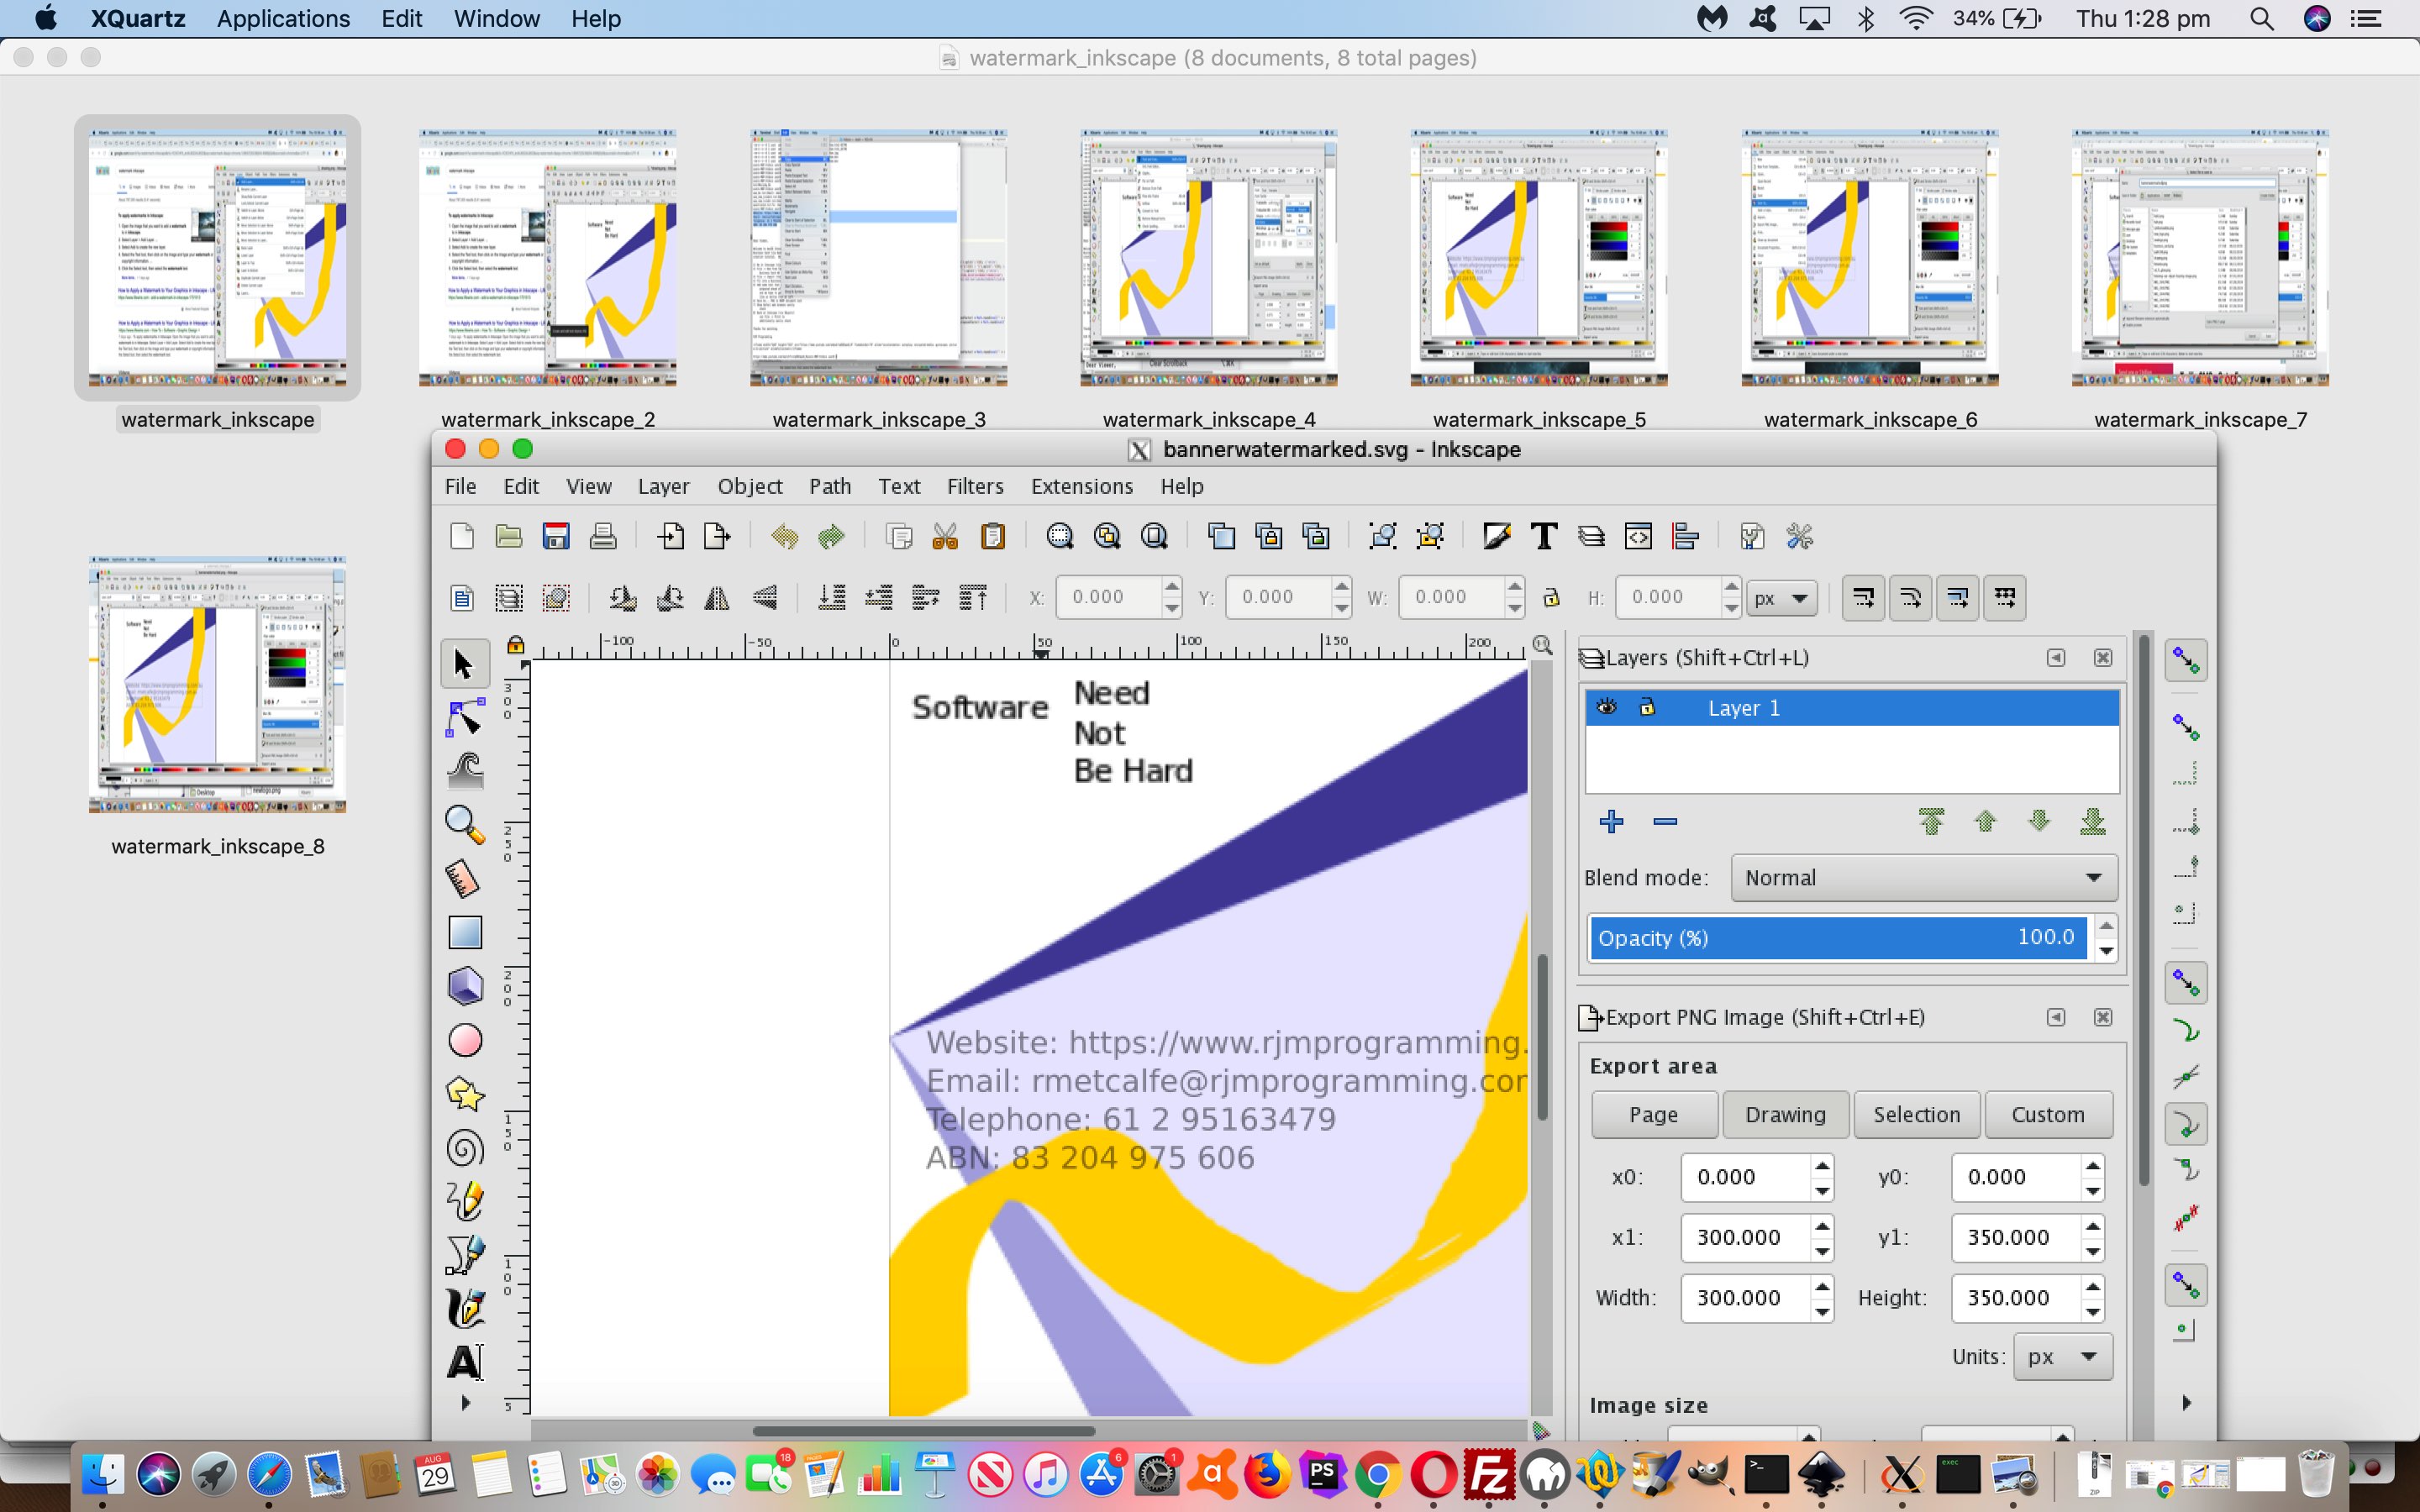2420x1512 pixels.
Task: Open the Extensions menu
Action: coord(1081,486)
